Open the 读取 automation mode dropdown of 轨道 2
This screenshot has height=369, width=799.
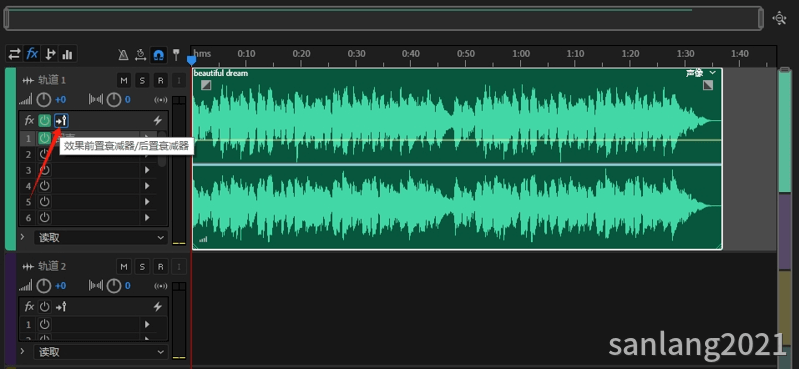click(x=101, y=352)
